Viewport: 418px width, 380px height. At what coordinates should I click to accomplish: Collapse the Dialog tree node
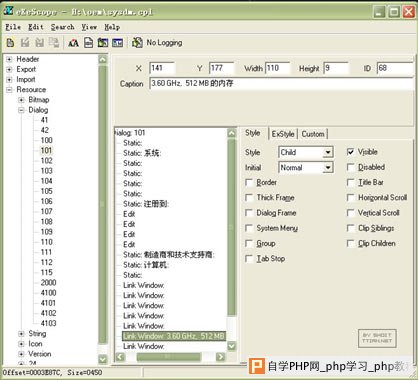tap(21, 110)
